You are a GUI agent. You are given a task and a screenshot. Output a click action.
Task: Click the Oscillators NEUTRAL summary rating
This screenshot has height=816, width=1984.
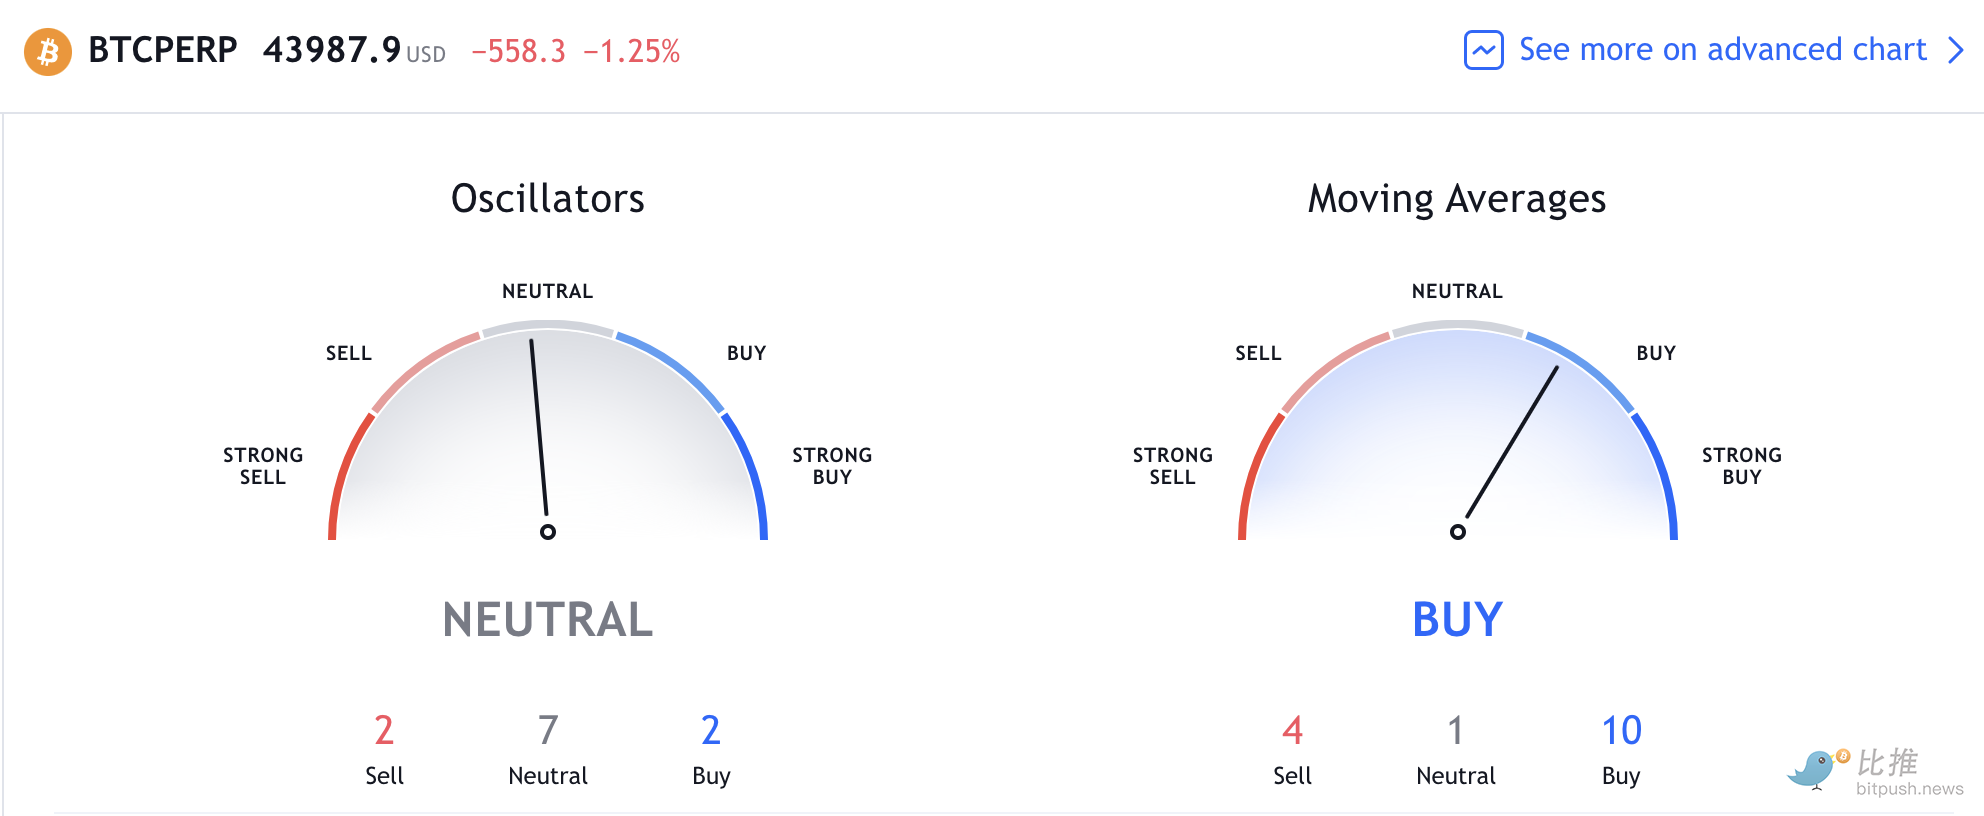point(548,619)
